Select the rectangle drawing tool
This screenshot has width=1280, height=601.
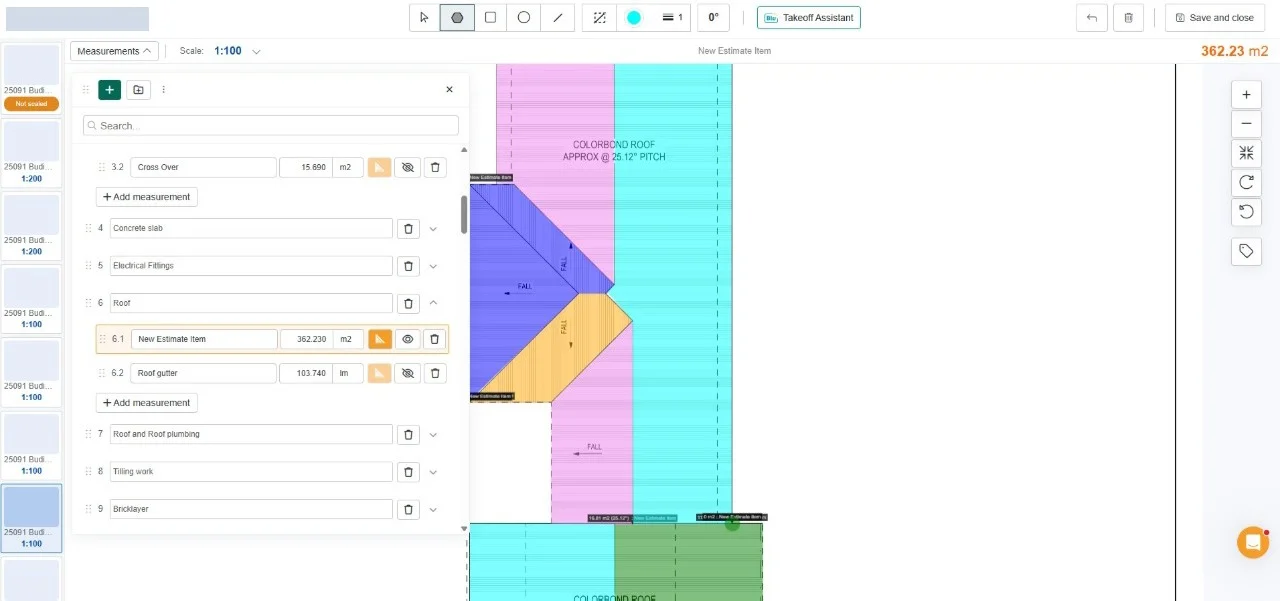coord(490,17)
